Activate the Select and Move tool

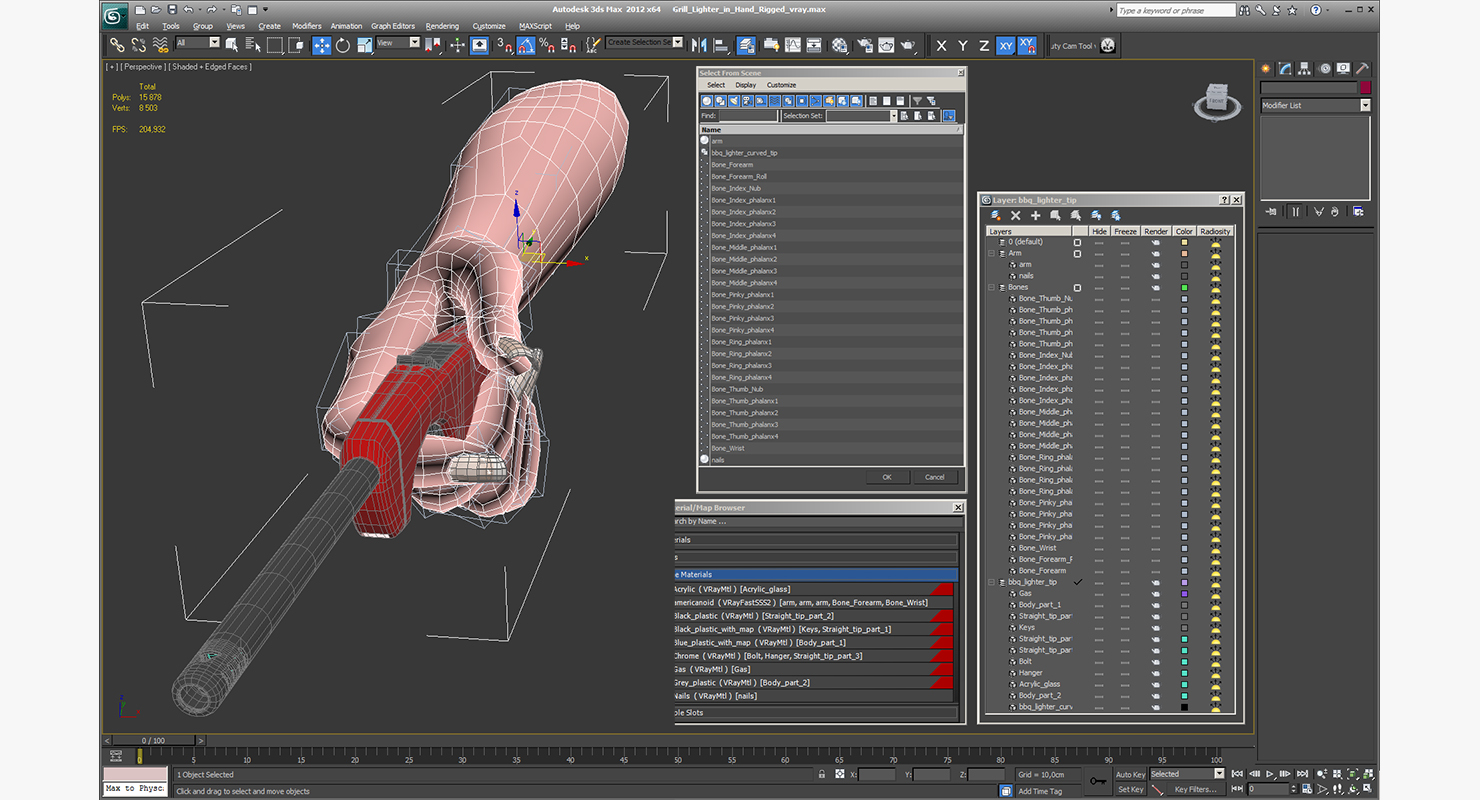[x=321, y=45]
